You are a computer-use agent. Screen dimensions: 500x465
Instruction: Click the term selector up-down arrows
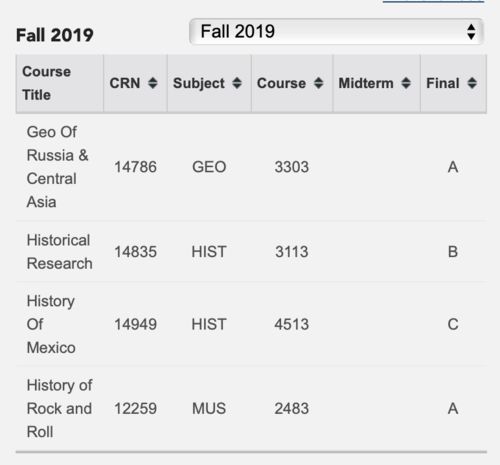point(471,32)
